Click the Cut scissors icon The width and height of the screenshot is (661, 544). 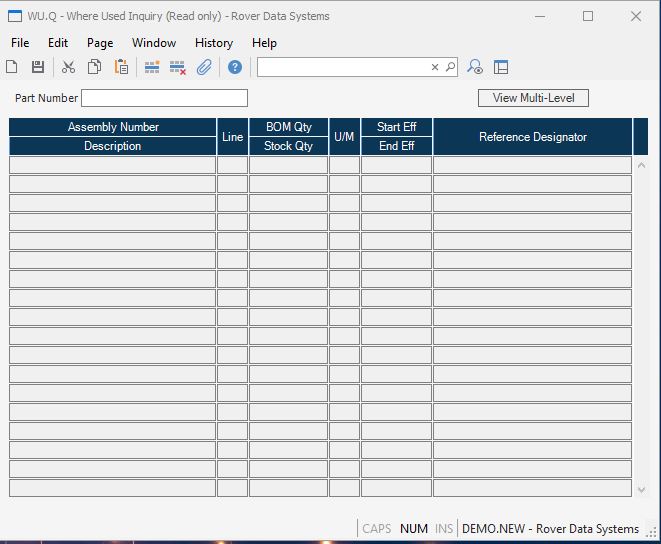(x=68, y=67)
